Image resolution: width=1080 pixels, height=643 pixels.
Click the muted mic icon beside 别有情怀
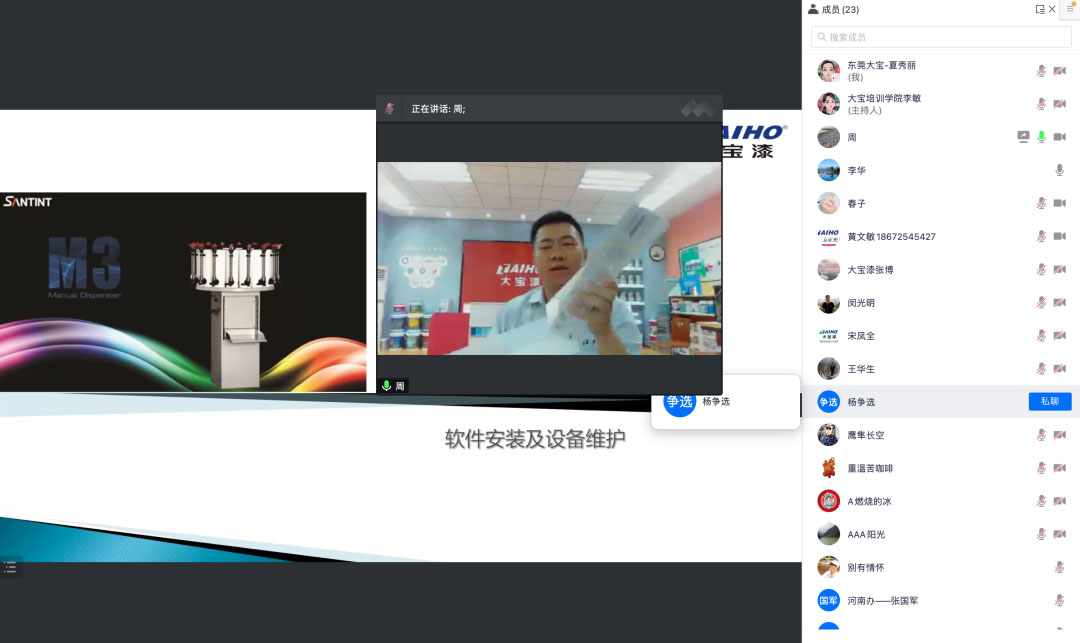pos(1059,567)
